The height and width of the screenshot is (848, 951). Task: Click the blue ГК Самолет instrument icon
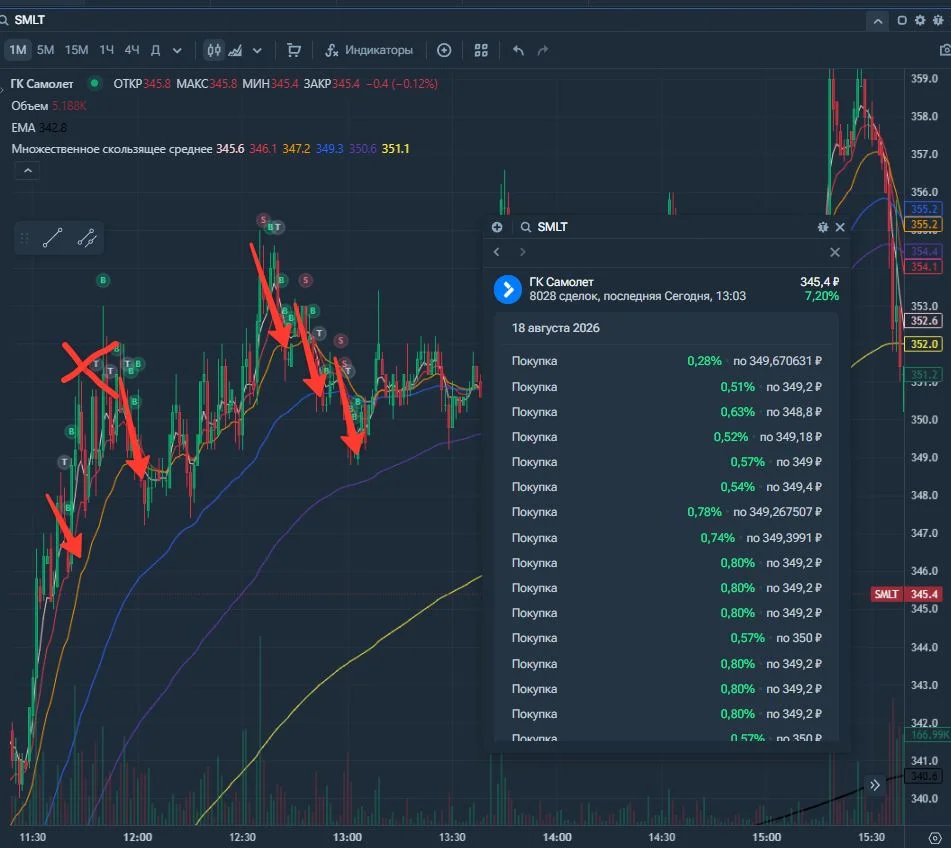coord(508,289)
